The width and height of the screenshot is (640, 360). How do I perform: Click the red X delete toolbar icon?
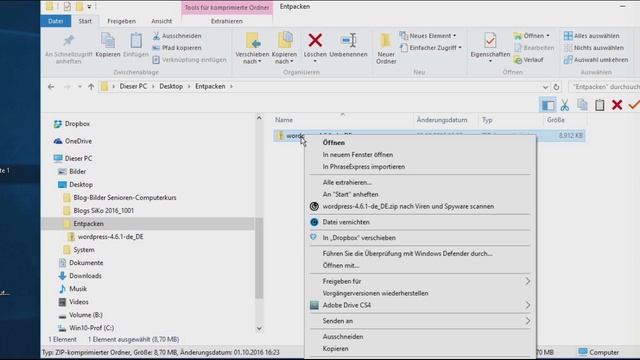pyautogui.click(x=617, y=105)
